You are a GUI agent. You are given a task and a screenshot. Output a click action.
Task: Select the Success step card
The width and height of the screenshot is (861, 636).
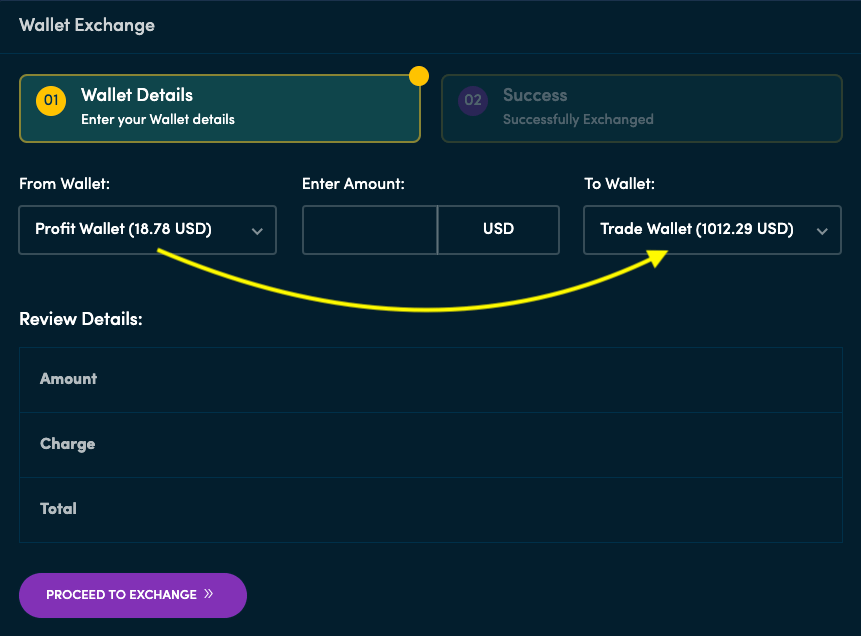tap(641, 105)
